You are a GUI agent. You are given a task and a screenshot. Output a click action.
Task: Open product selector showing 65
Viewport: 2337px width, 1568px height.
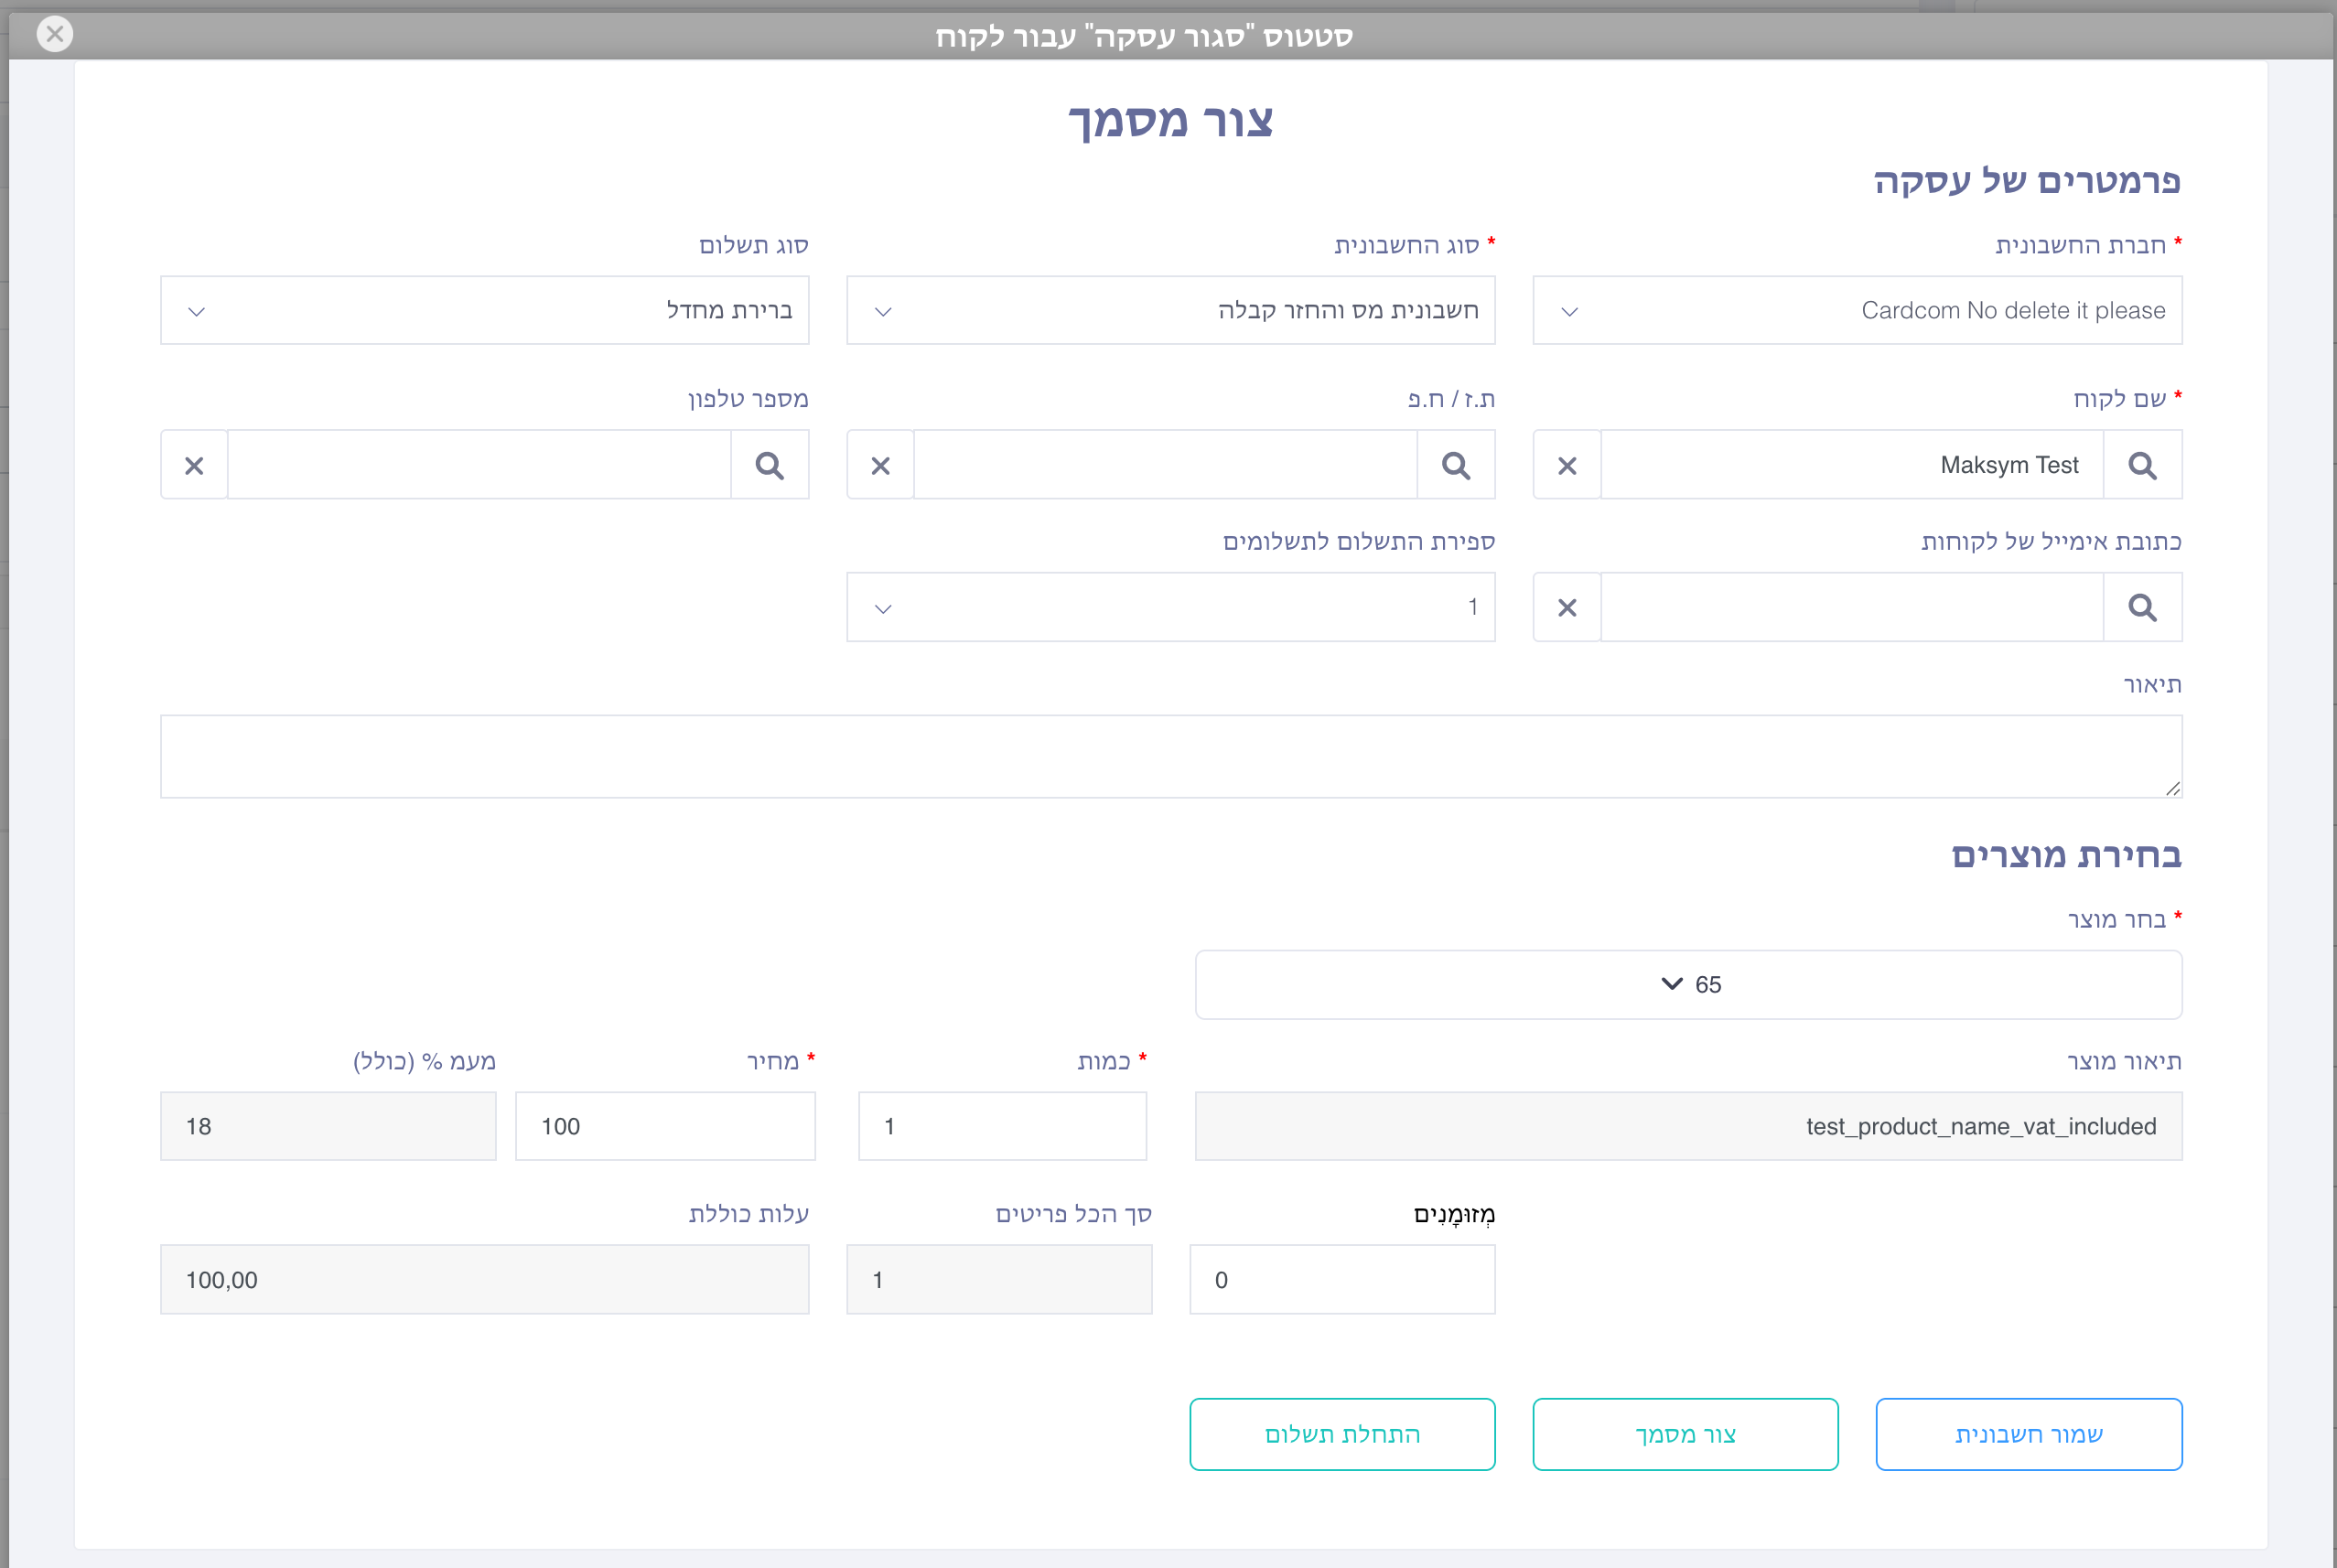pyautogui.click(x=1689, y=985)
